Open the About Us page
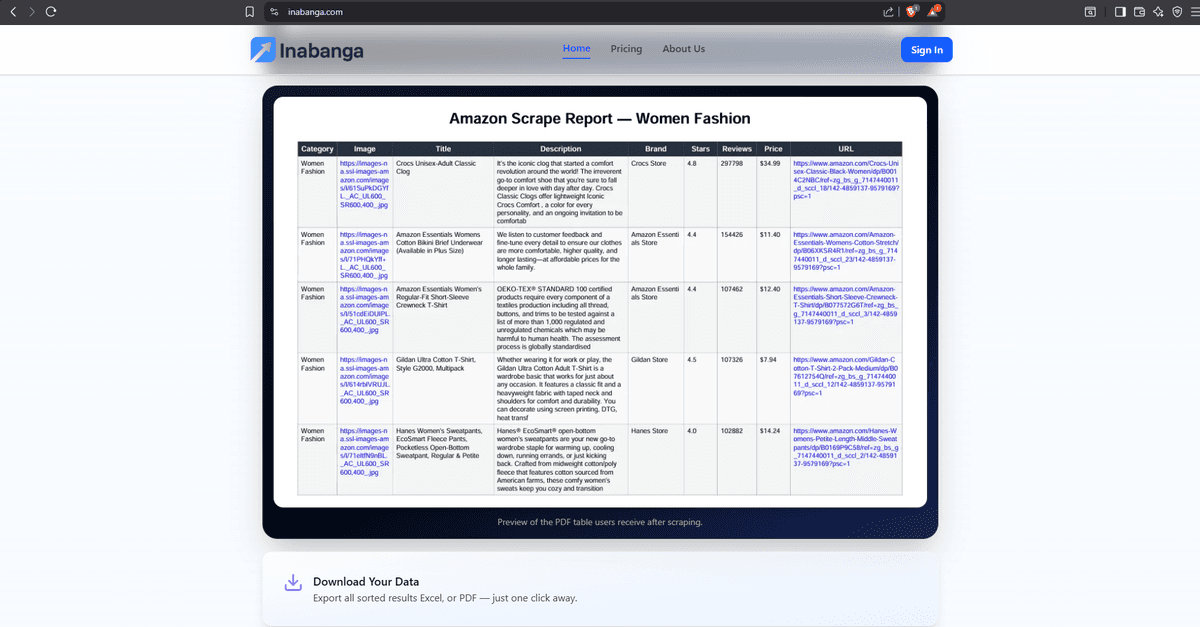Viewport: 1200px width, 627px height. tap(683, 48)
